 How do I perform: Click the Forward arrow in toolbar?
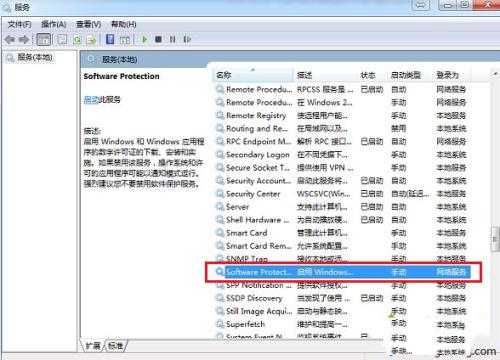24,40
